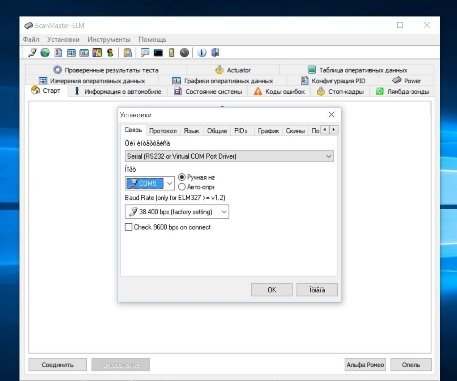Open the Actuator tab
The width and height of the screenshot is (457, 381).
[x=233, y=70]
